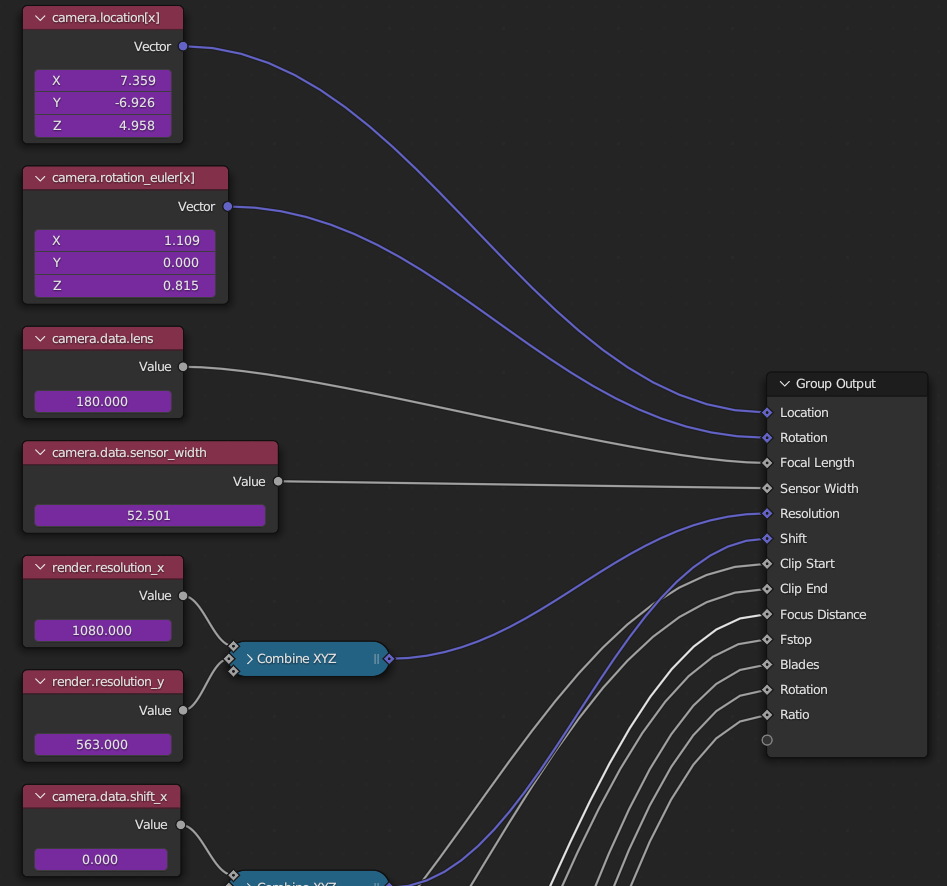
Task: Click the Focus Distance label
Action: tap(823, 615)
